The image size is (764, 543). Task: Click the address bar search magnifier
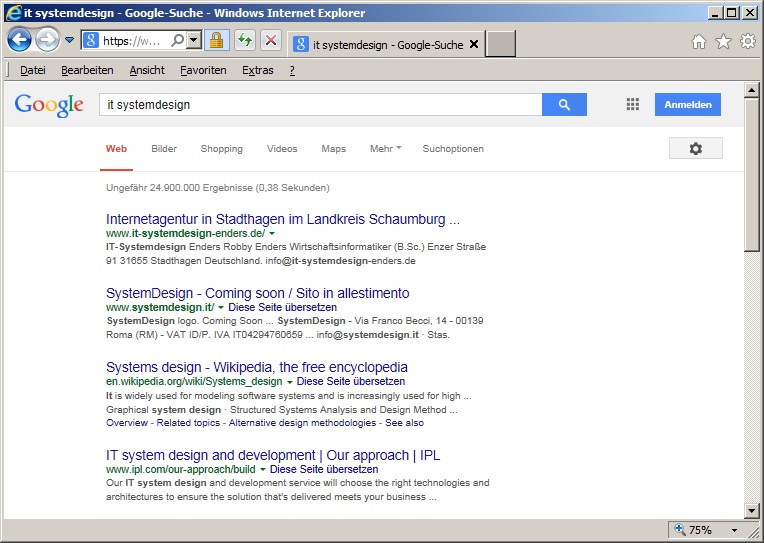(178, 40)
